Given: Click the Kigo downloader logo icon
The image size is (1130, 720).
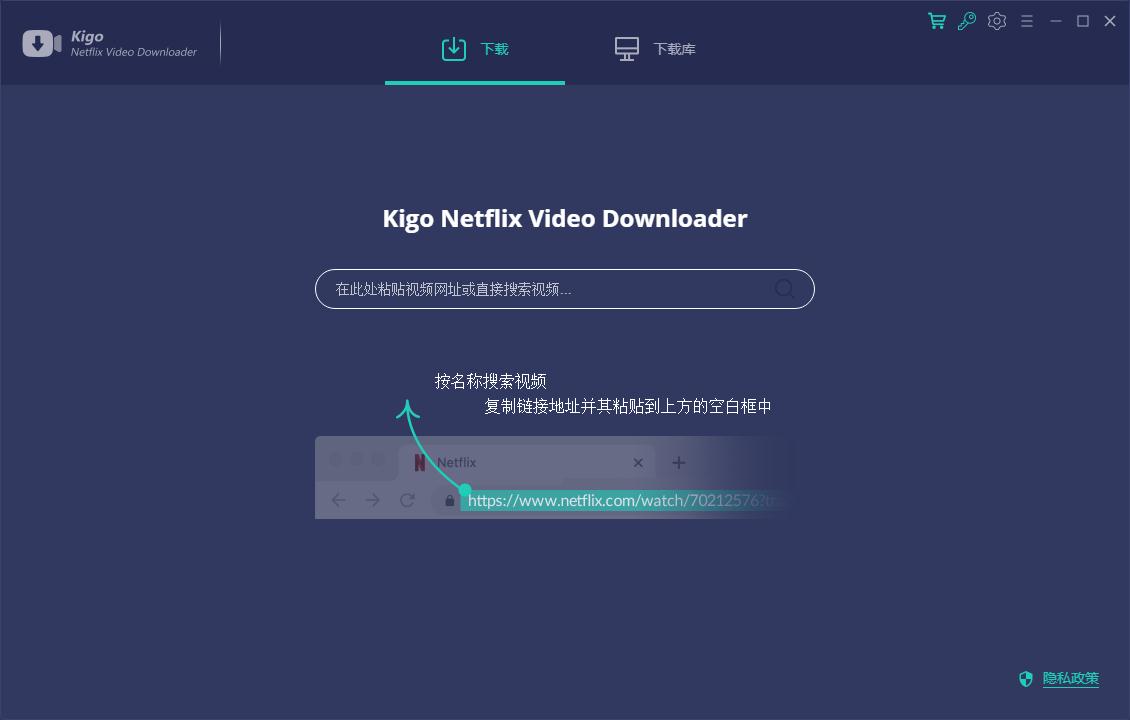Looking at the screenshot, I should point(40,42).
